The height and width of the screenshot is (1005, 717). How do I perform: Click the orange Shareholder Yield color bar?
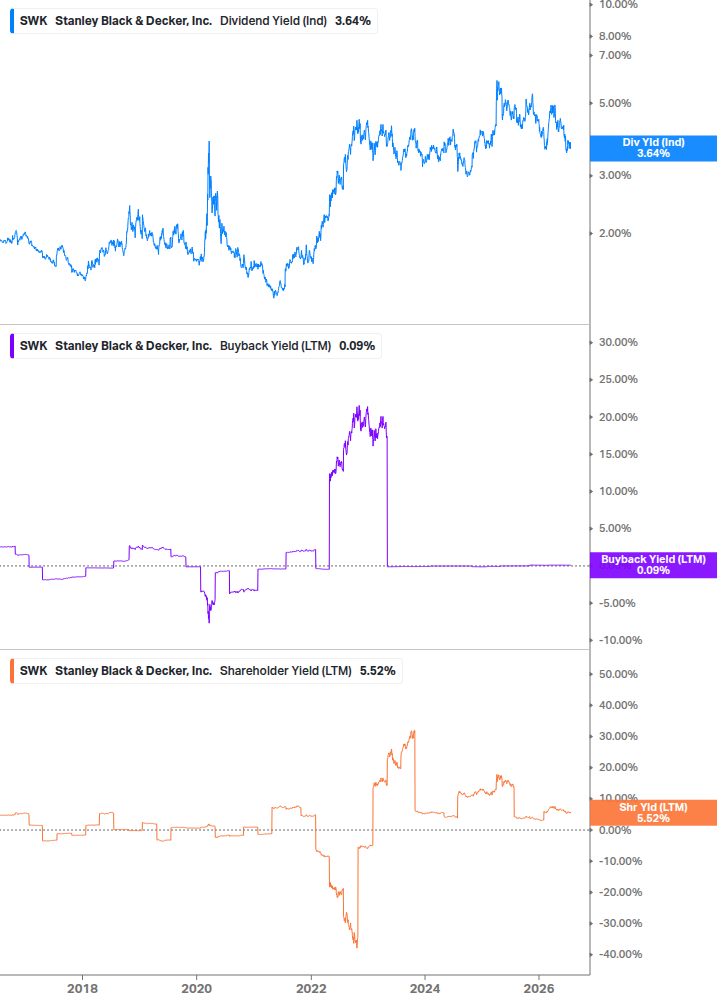[12, 670]
